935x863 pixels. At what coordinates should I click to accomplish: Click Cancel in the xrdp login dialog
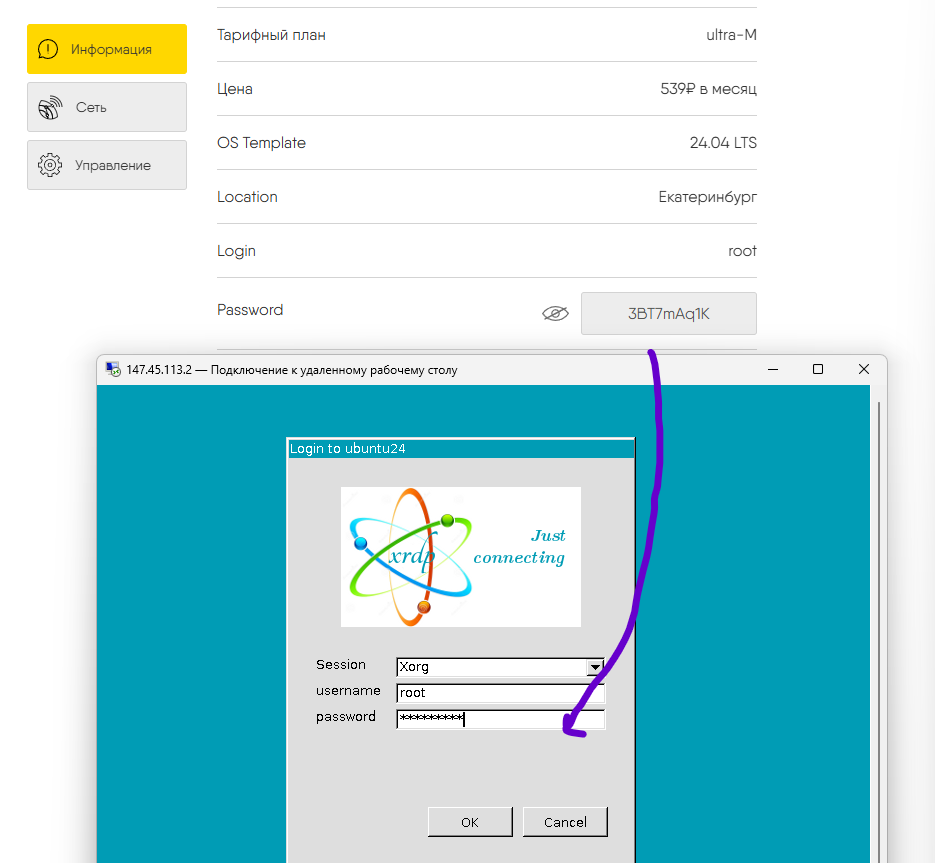(565, 822)
